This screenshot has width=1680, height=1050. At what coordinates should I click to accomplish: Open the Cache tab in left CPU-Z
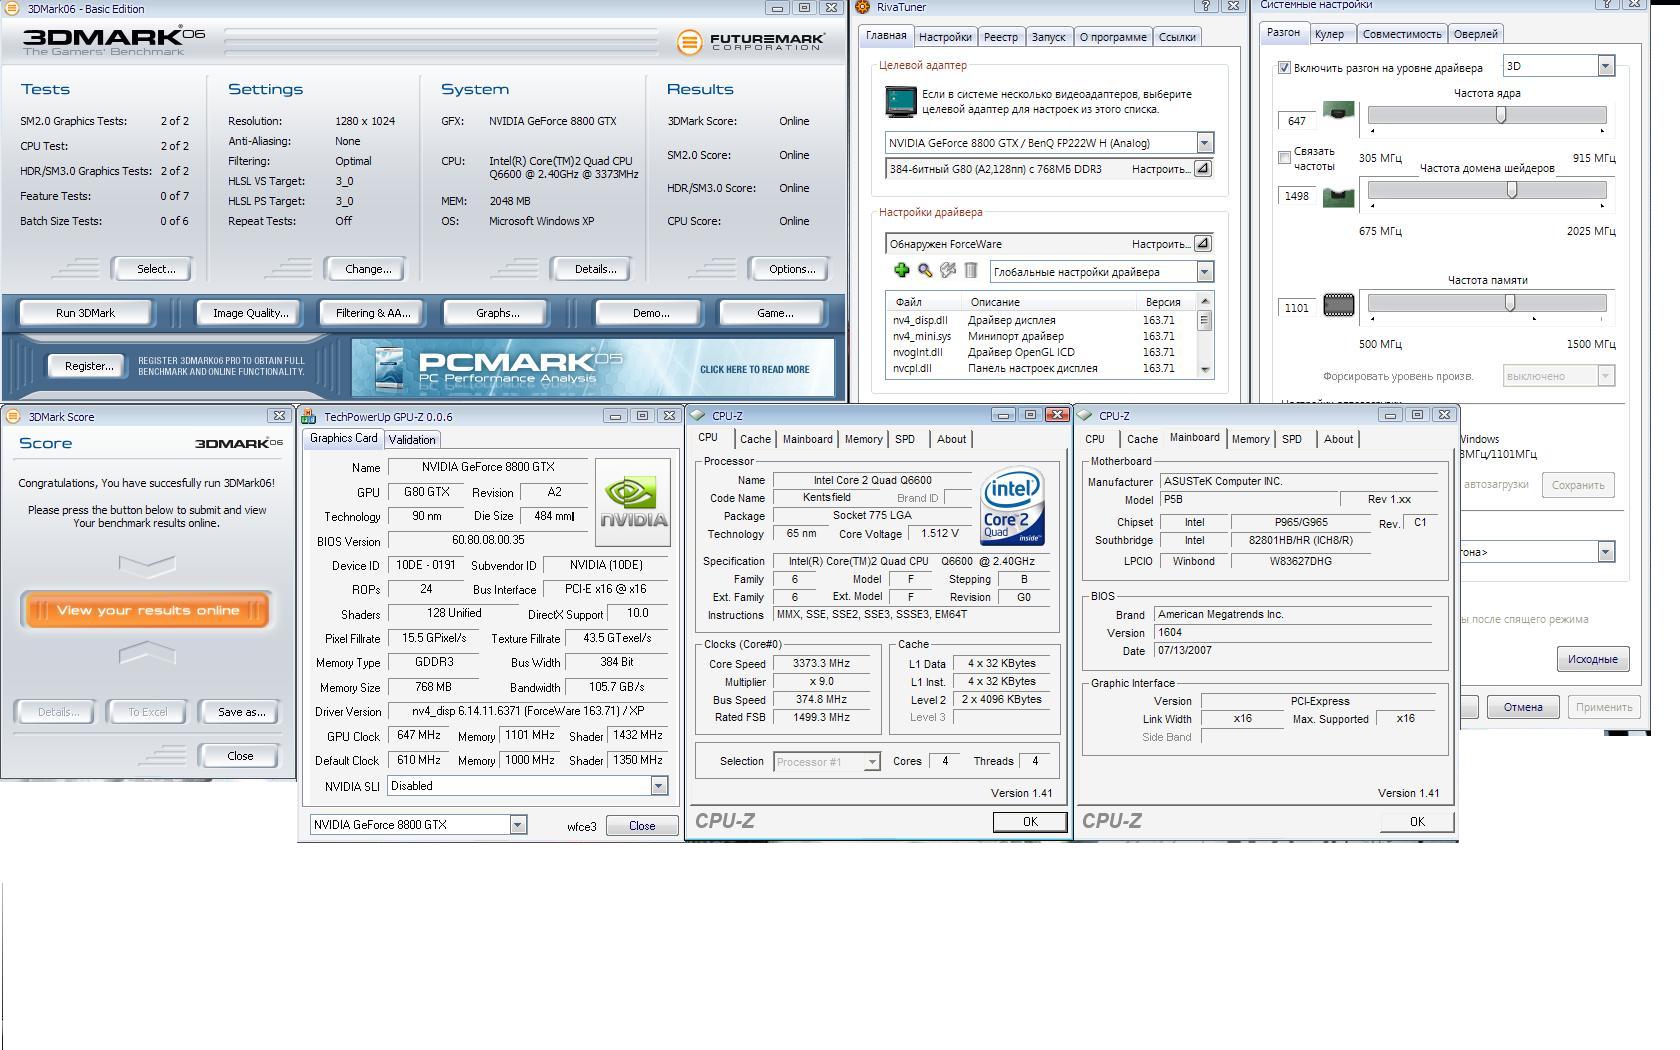755,439
